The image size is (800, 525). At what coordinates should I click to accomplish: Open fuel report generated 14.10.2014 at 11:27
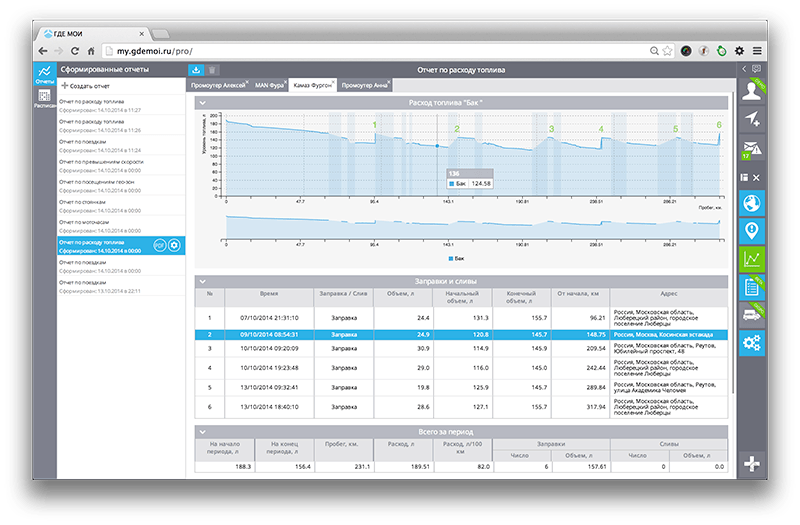pyautogui.click(x=121, y=106)
